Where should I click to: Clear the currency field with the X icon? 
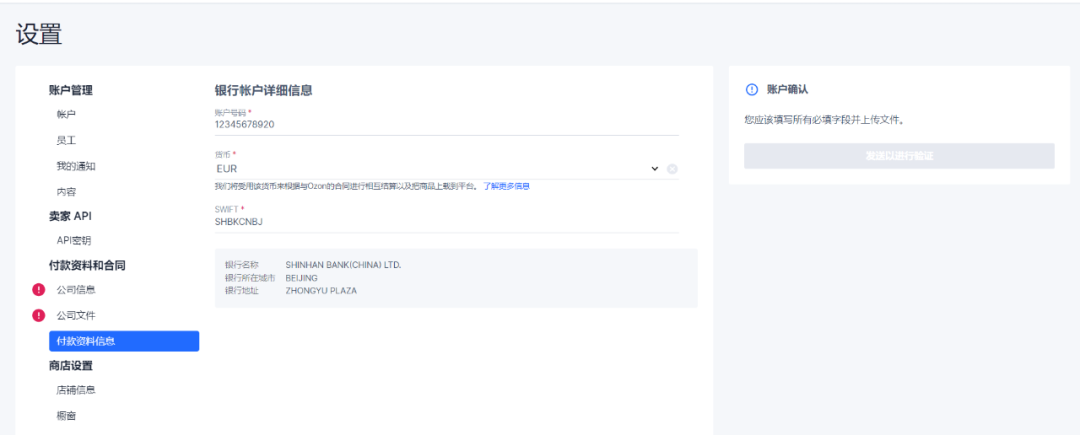pyautogui.click(x=672, y=169)
